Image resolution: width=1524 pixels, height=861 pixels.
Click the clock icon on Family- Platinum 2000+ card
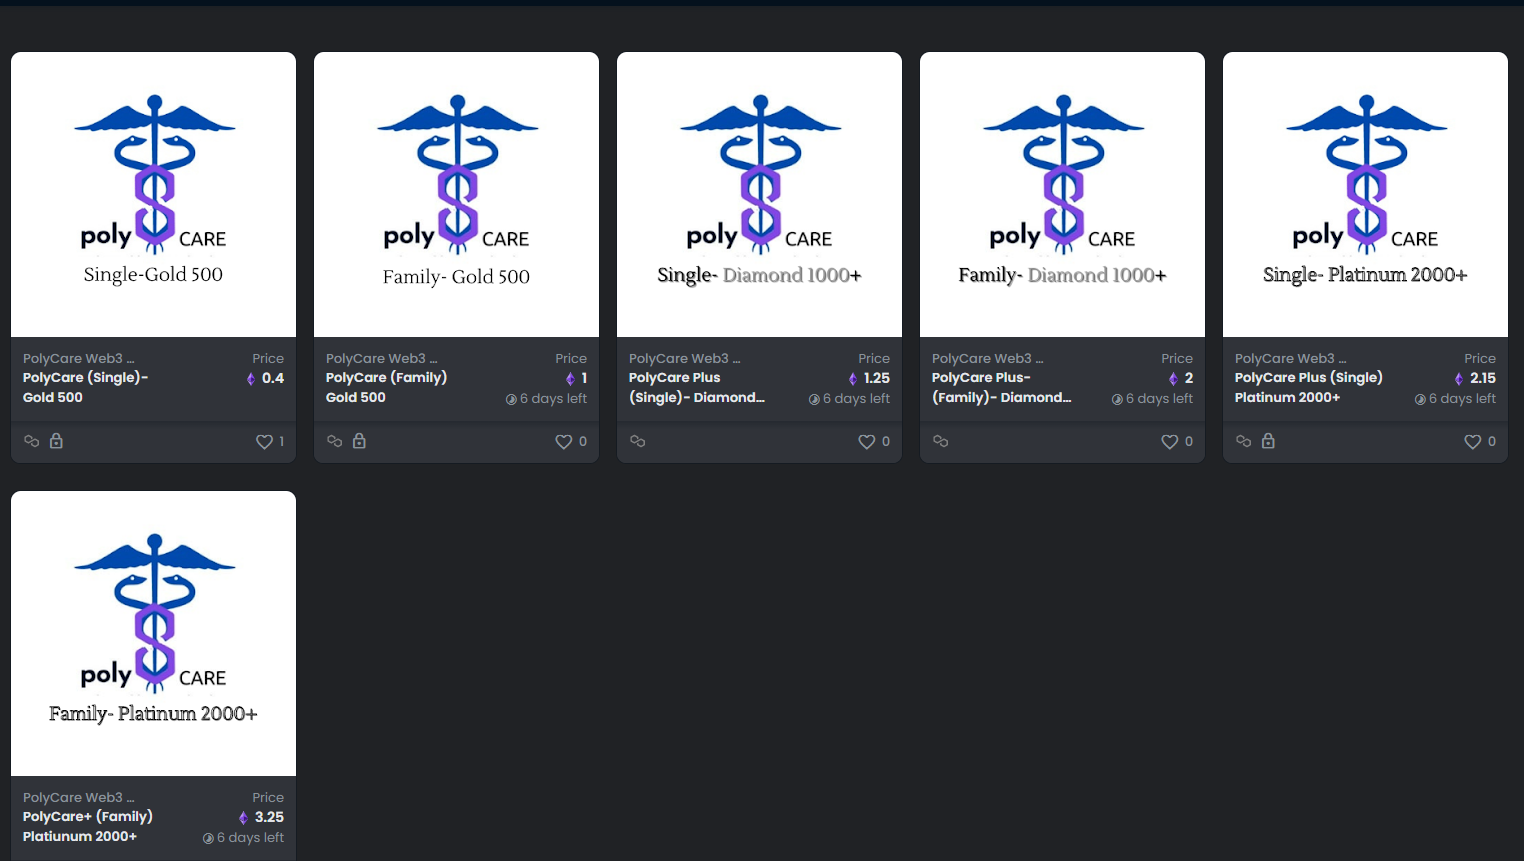(207, 837)
